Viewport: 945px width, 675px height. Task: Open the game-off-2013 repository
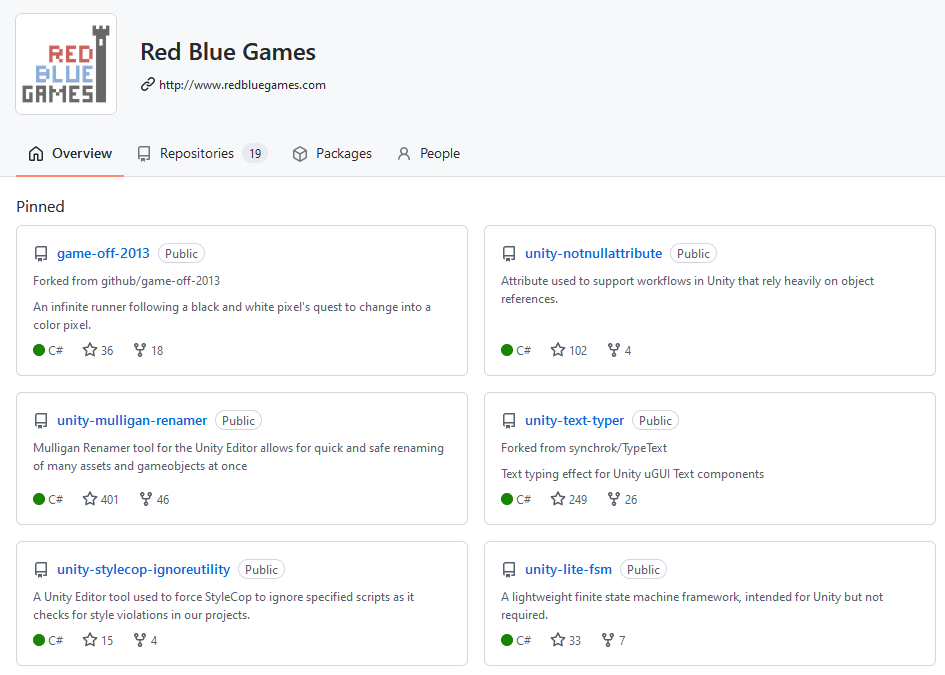pos(103,253)
